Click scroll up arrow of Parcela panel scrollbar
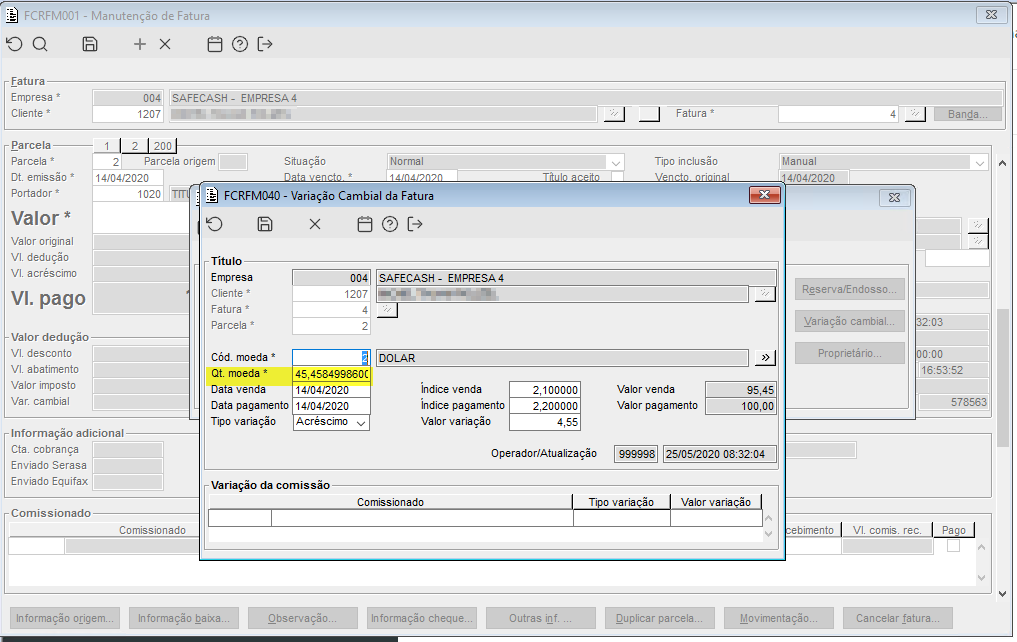This screenshot has width=1017, height=642. pos(1003,163)
